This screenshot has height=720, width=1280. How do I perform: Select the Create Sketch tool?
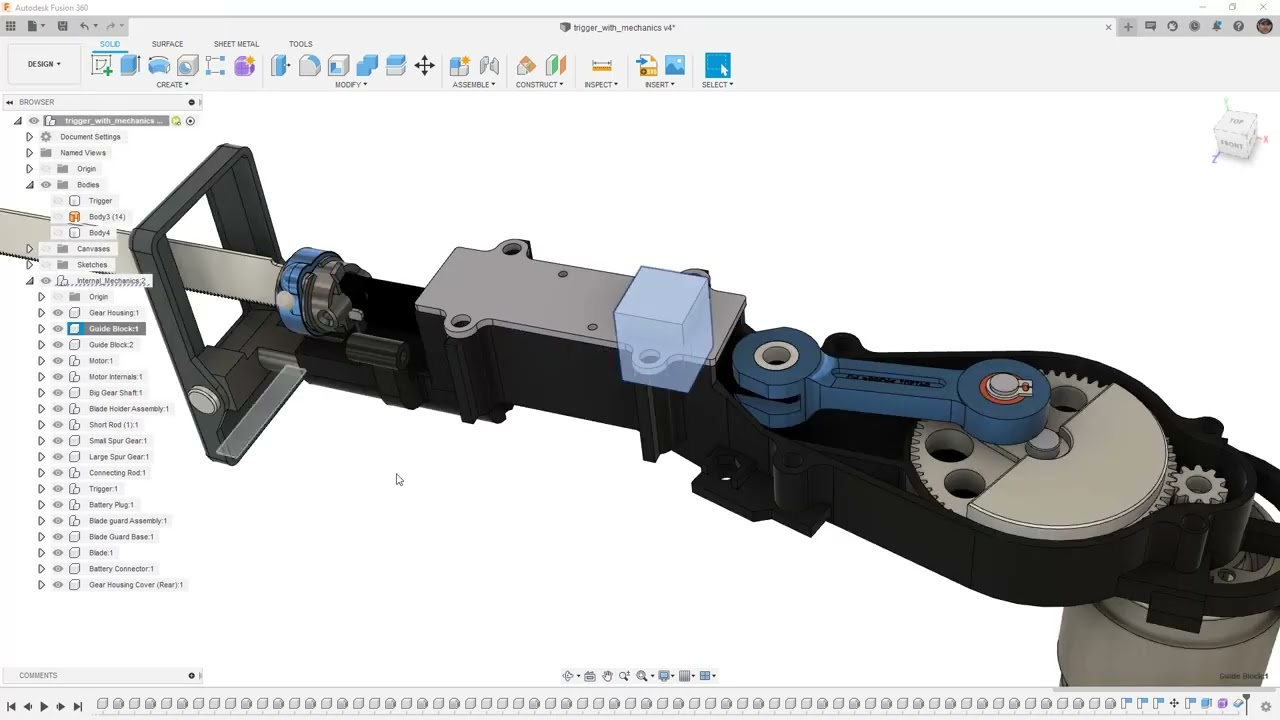102,66
